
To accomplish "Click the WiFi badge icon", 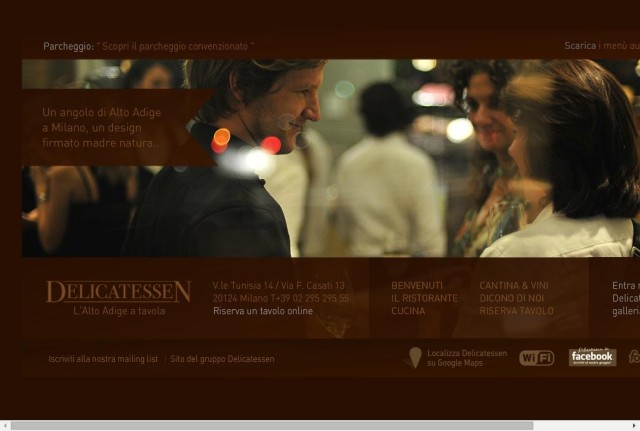I will click(537, 358).
